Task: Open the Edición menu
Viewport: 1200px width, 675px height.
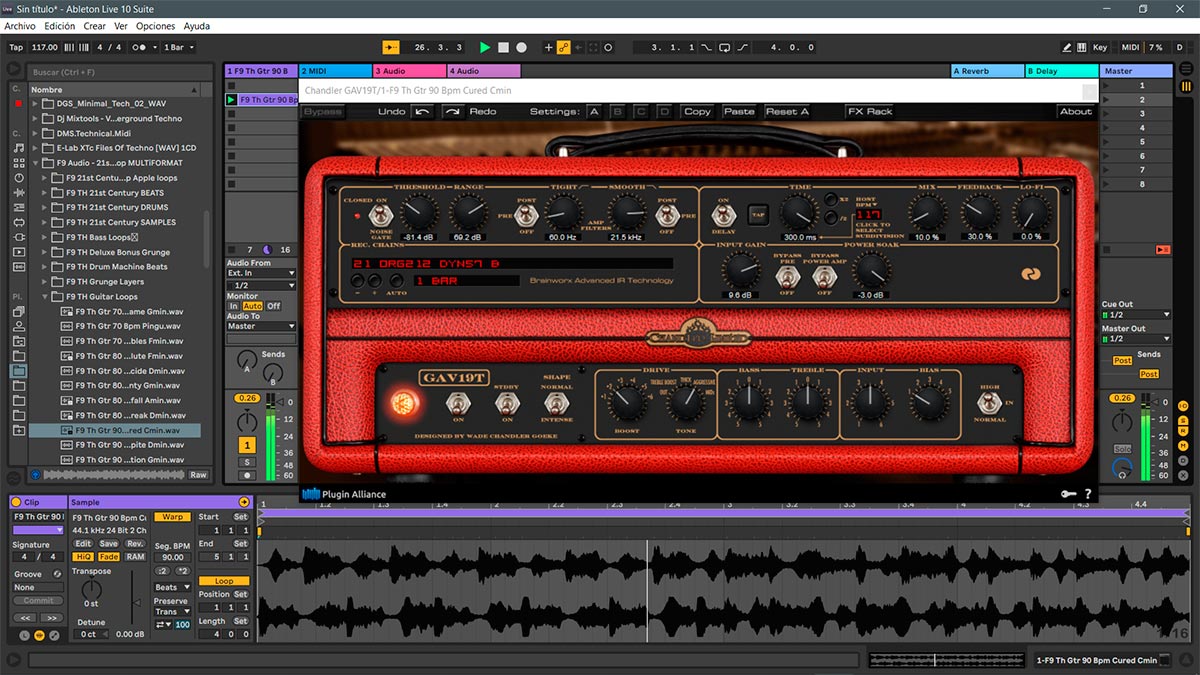Action: point(59,26)
